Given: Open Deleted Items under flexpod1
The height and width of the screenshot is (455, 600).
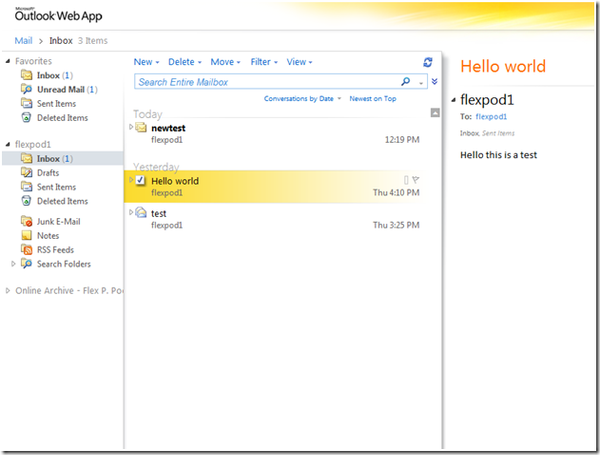Looking at the screenshot, I should [62, 201].
